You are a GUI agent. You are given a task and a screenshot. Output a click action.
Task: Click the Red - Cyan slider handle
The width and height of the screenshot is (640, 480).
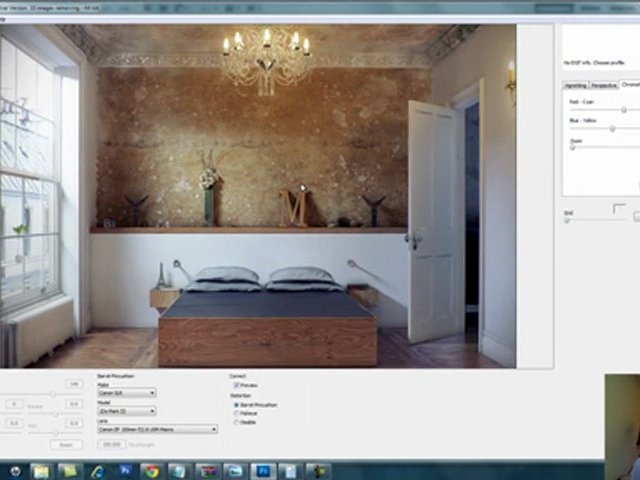(x=625, y=109)
